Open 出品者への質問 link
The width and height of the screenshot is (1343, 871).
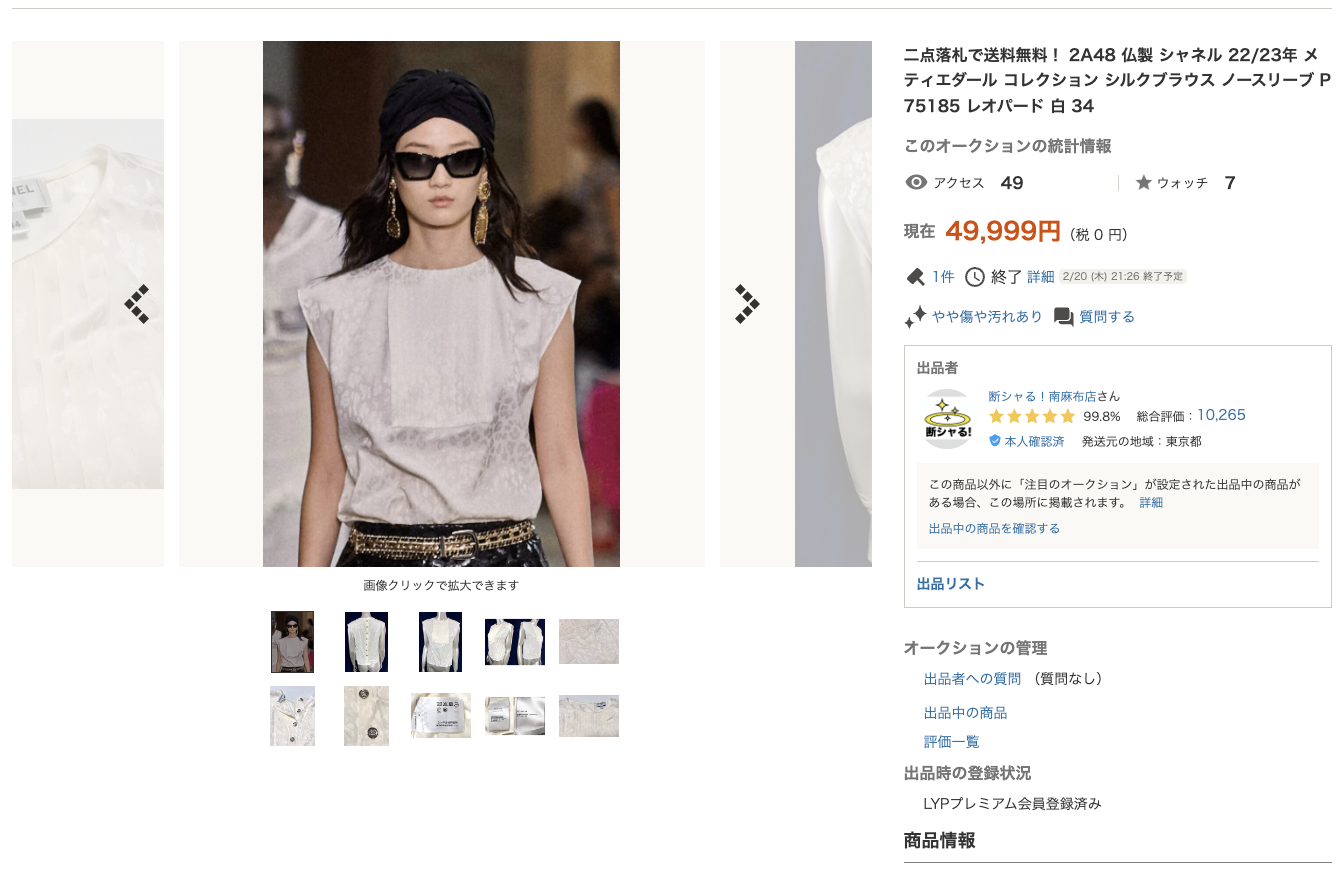[x=972, y=679]
